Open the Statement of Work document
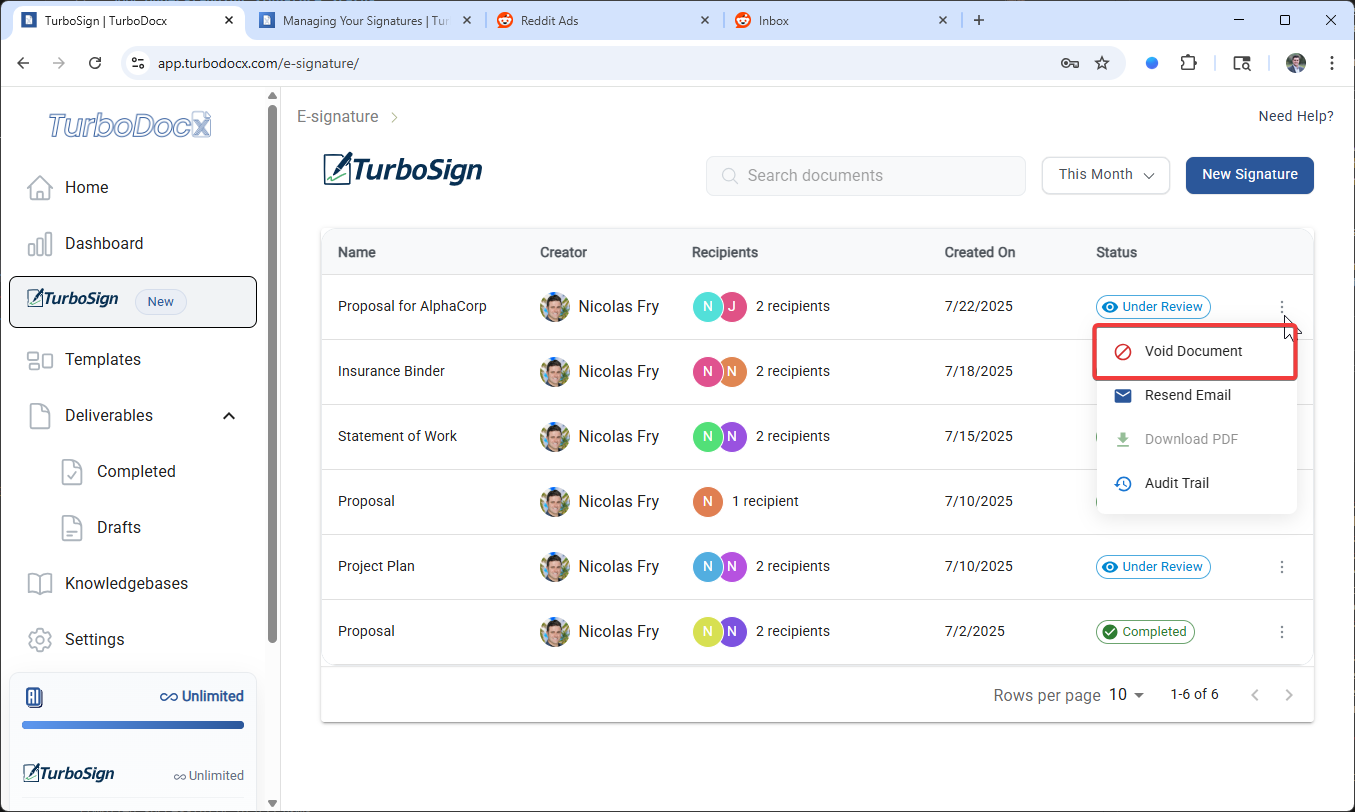1355x812 pixels. tap(397, 436)
